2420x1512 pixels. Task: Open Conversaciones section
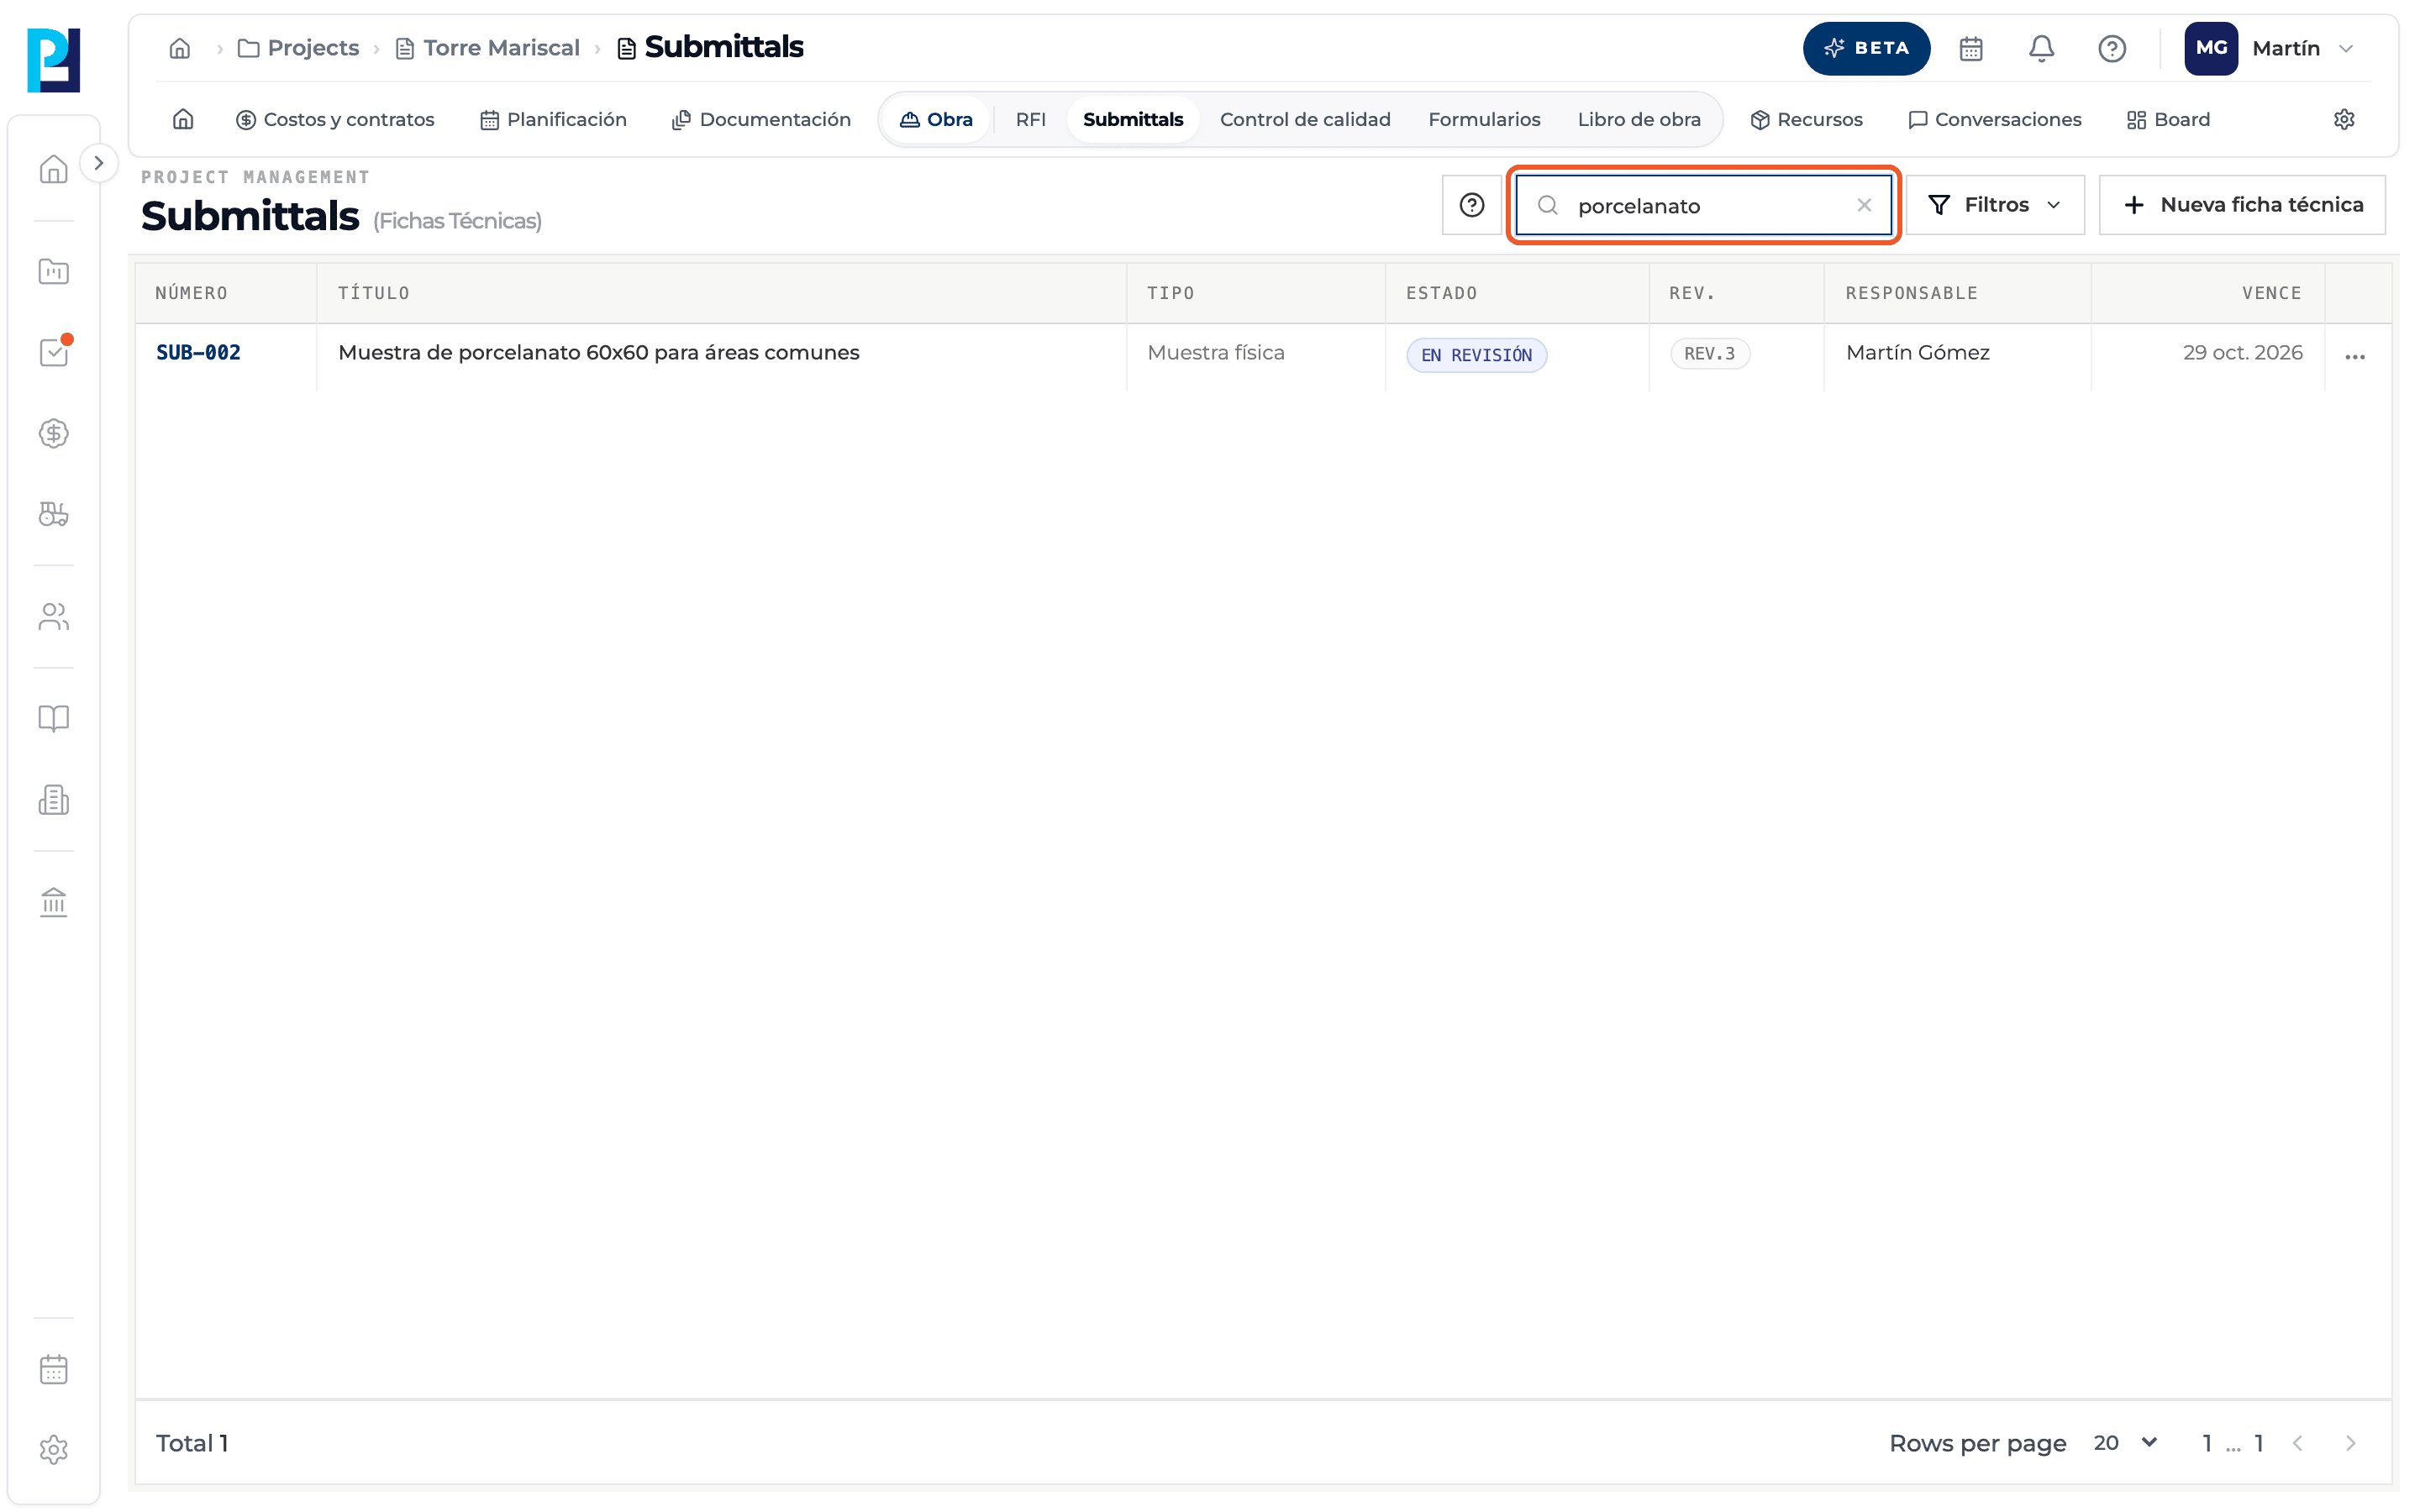pos(1994,120)
